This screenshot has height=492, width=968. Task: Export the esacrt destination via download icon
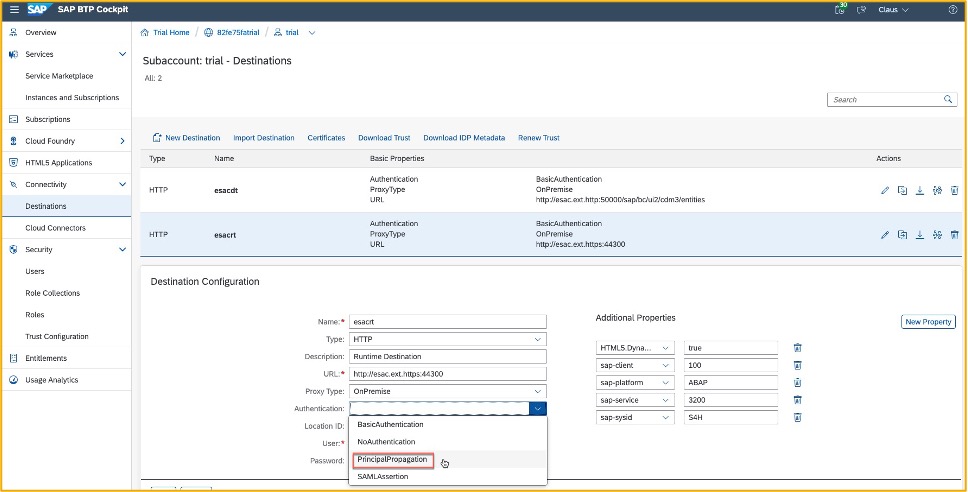pyautogui.click(x=919, y=234)
